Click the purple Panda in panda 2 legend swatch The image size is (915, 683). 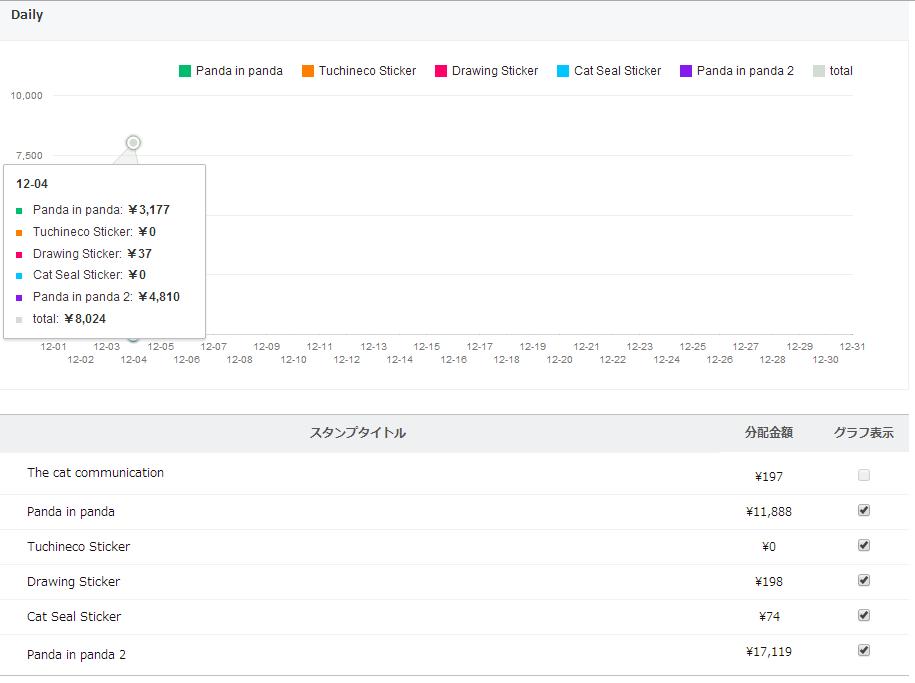click(x=686, y=71)
